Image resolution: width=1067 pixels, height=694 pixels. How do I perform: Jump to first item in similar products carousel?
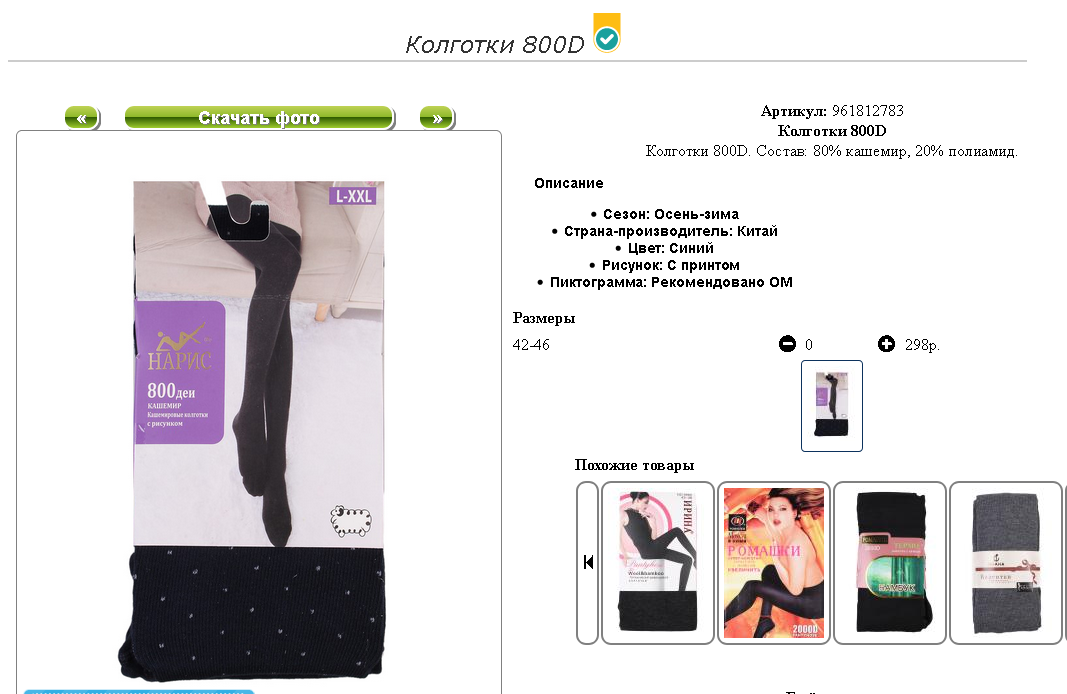[588, 562]
